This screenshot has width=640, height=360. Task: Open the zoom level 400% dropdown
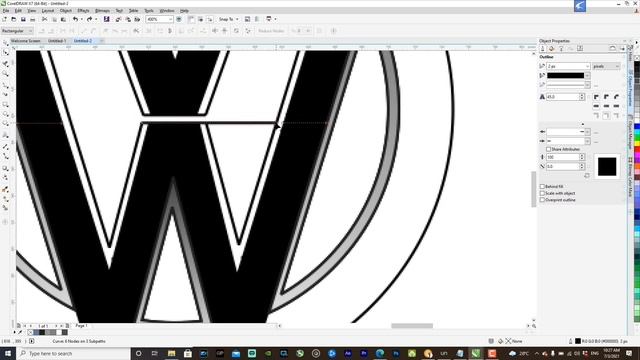coord(170,19)
